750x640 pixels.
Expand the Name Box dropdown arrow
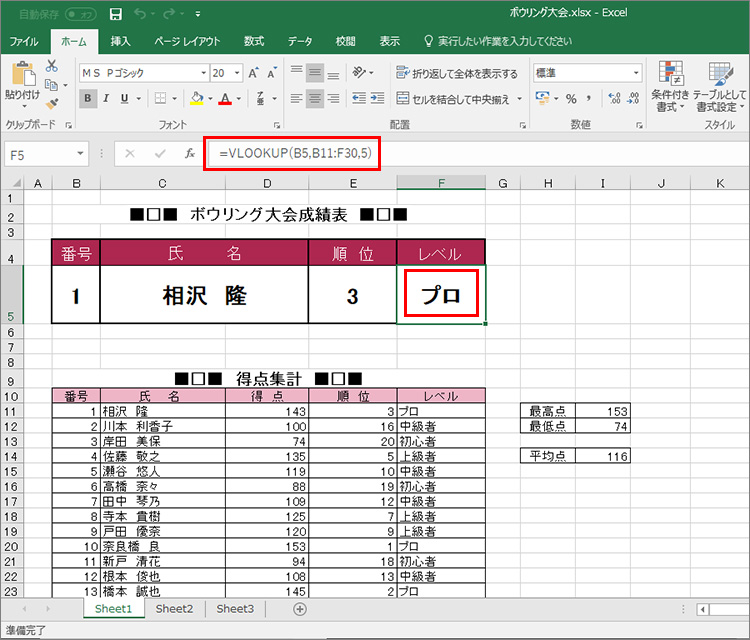click(81, 154)
